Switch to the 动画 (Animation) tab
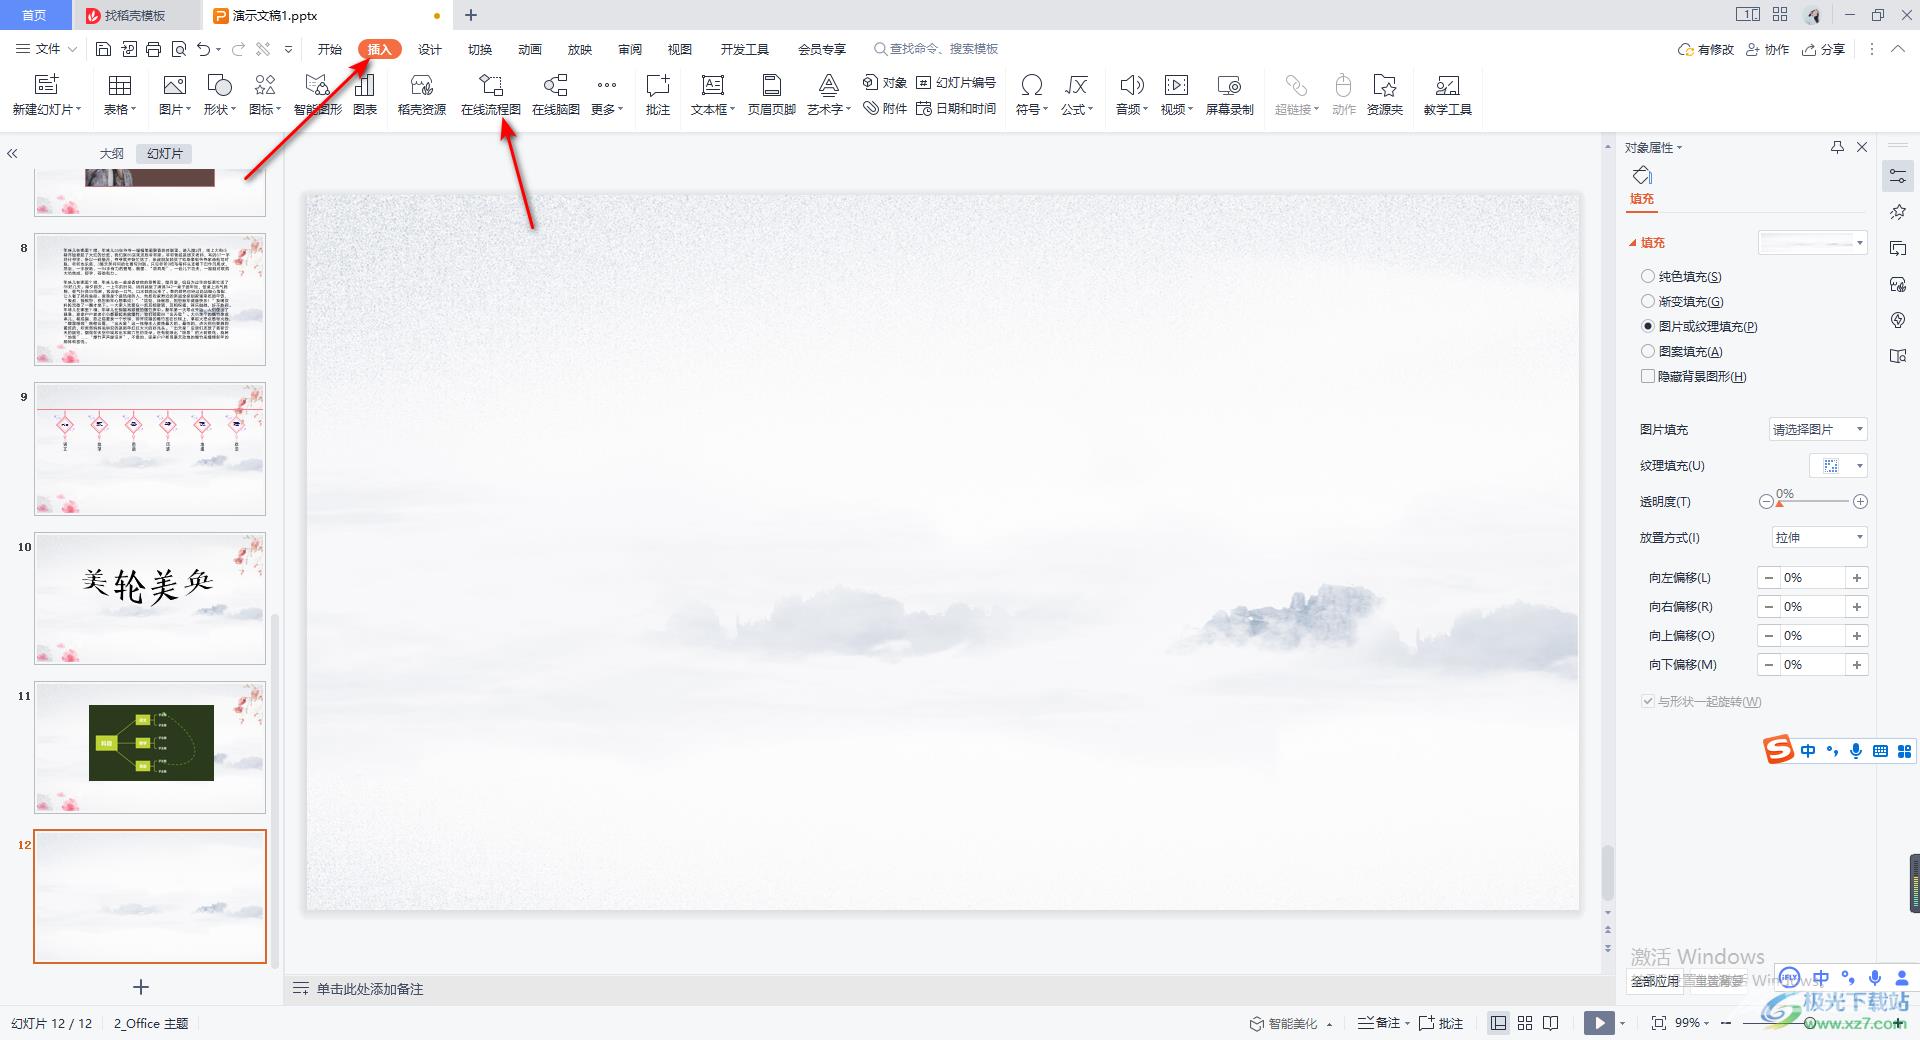Viewport: 1920px width, 1040px height. 530,49
